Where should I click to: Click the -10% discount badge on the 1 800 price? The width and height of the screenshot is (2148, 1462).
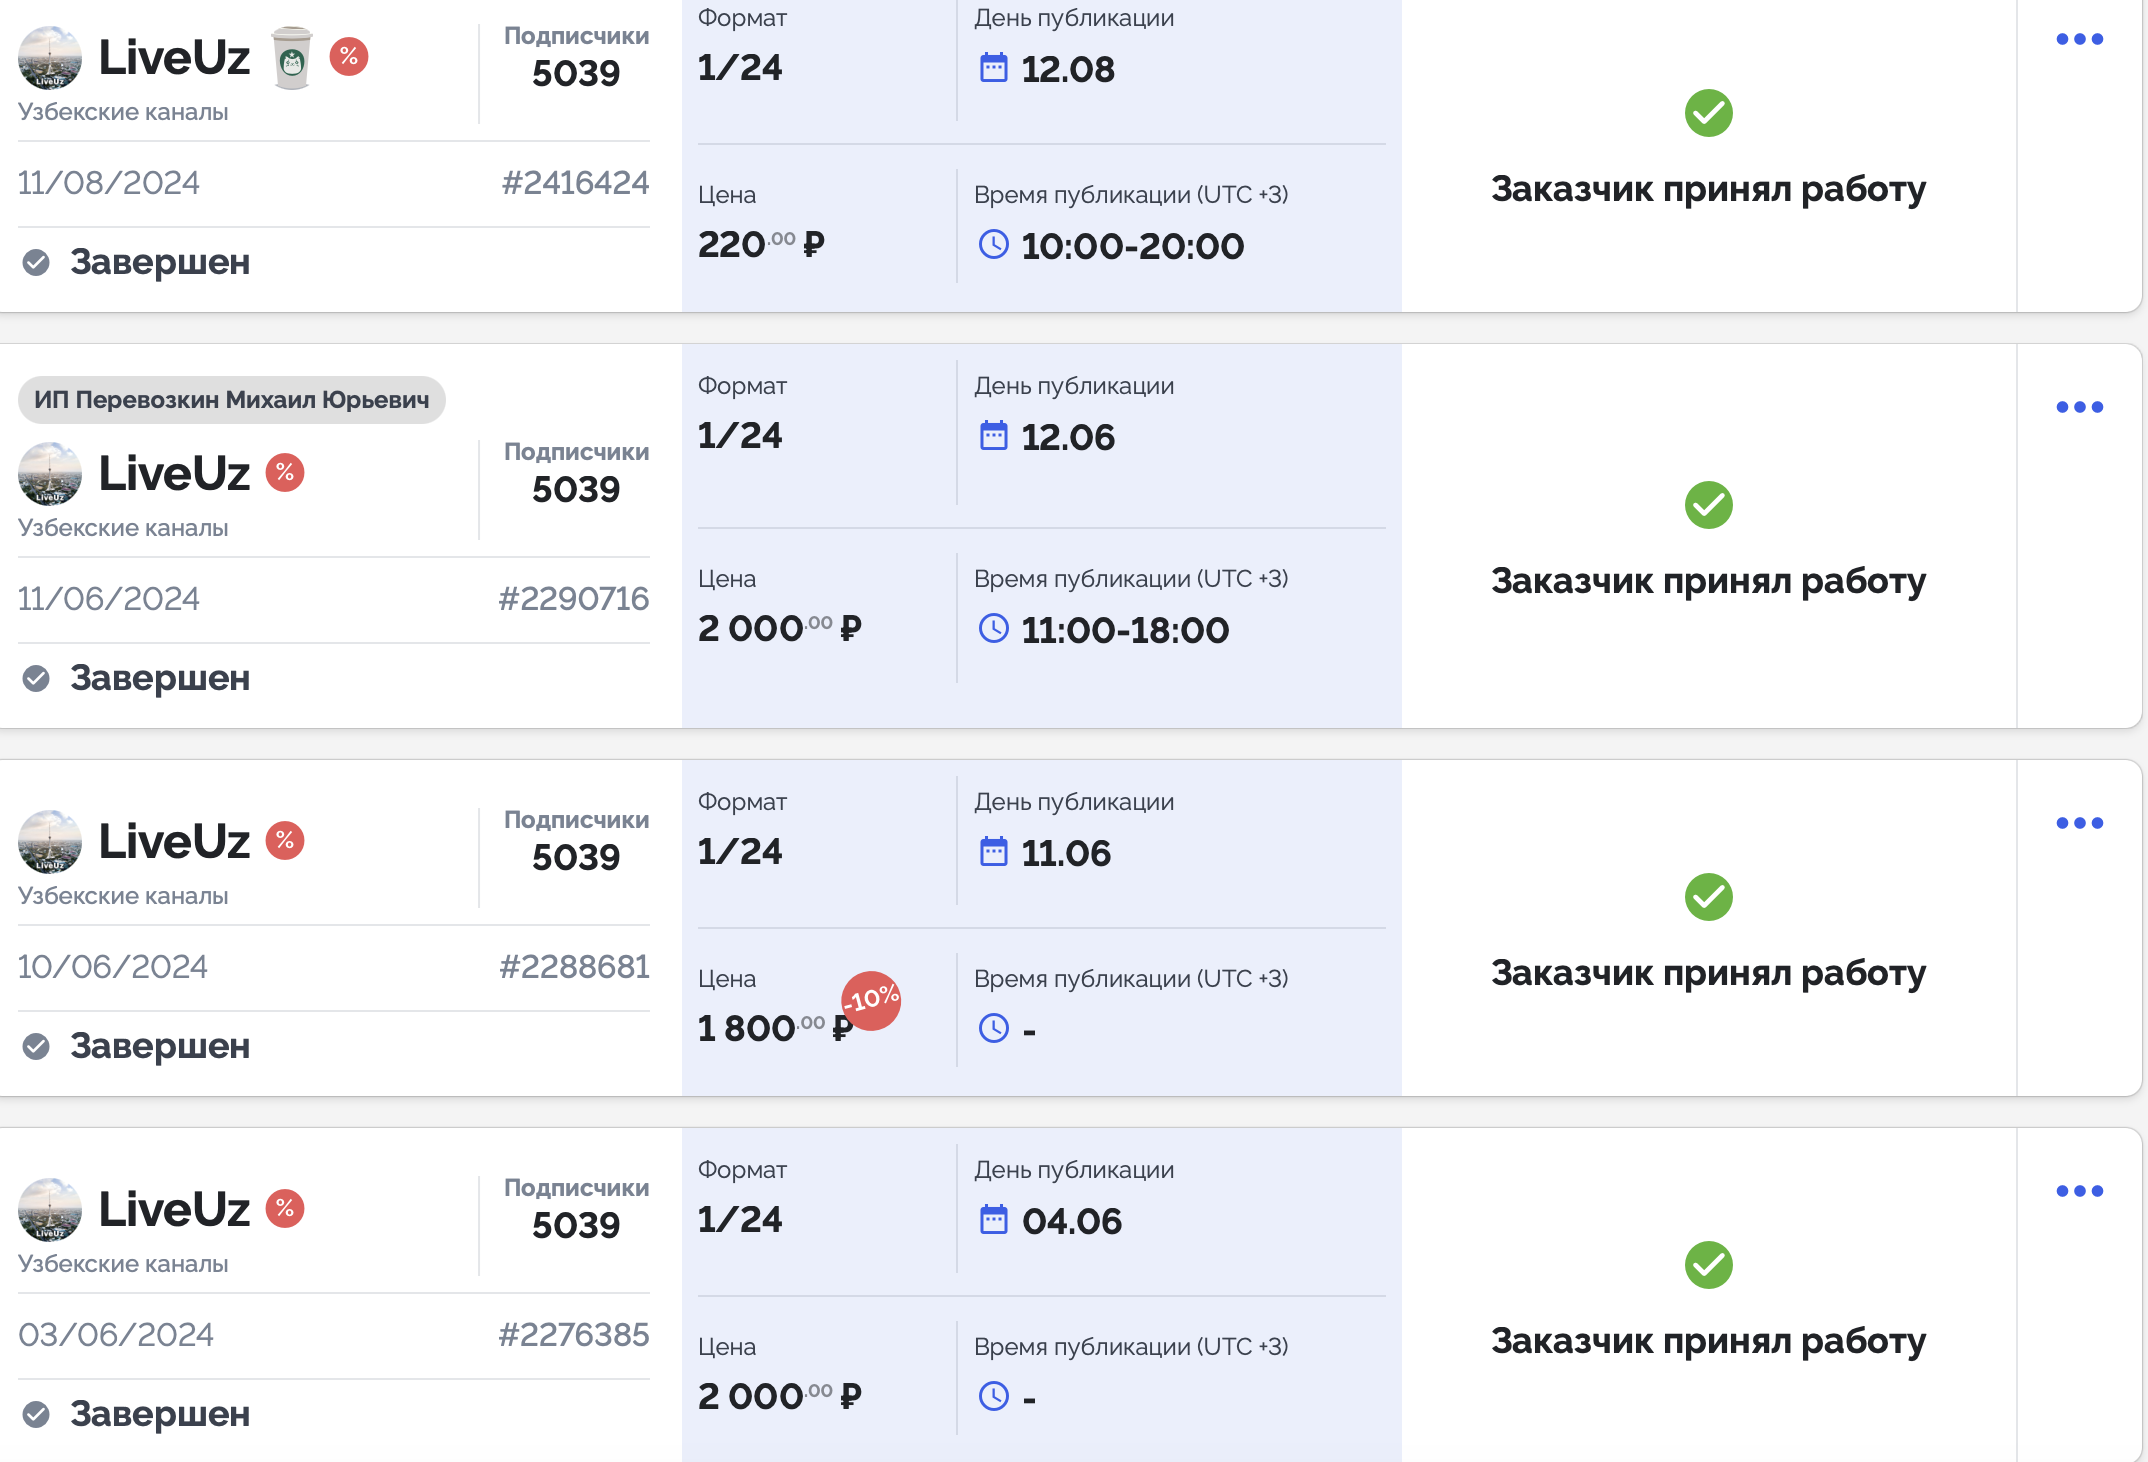click(871, 999)
